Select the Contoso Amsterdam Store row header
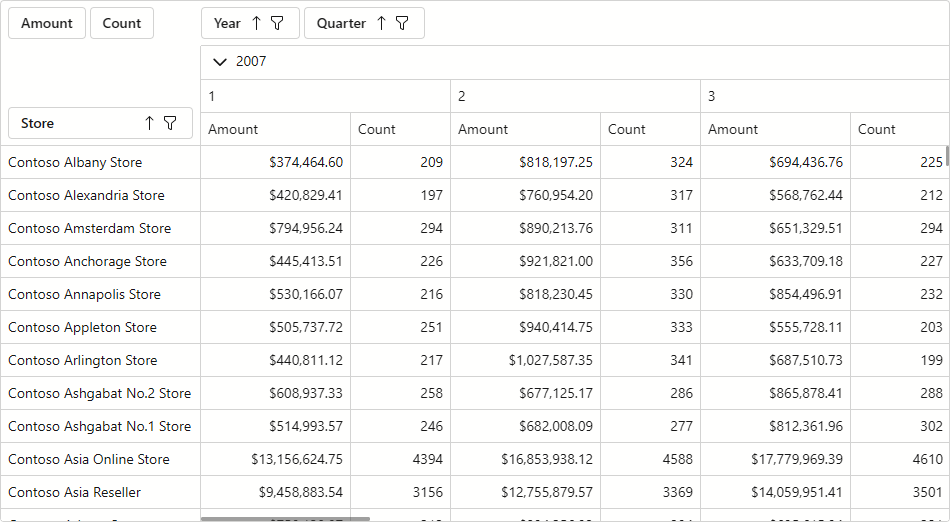Screen dimensions: 950x522 pos(101,228)
